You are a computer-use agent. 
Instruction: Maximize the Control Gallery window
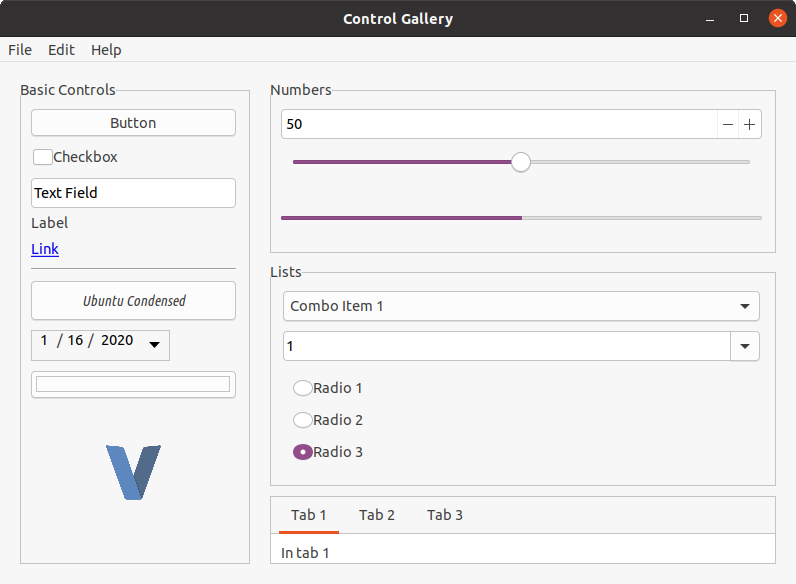click(744, 18)
